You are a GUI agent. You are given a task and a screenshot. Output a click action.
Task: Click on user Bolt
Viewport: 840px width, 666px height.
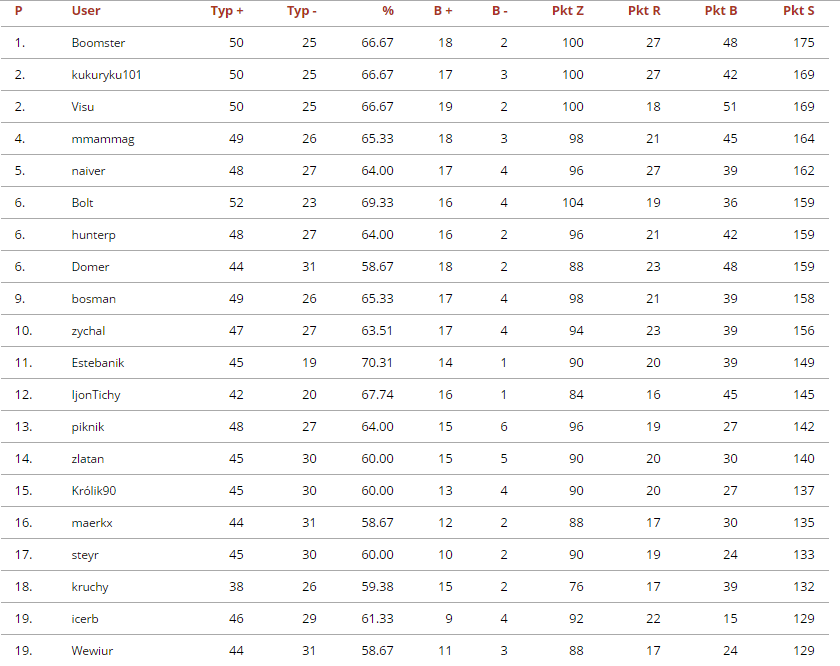[83, 203]
